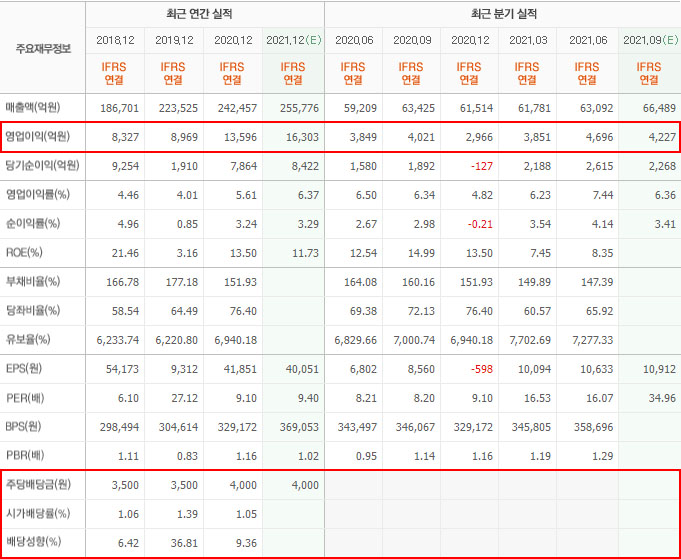Select the operating profit estimate 4,227
This screenshot has width=681, height=559.
point(662,137)
